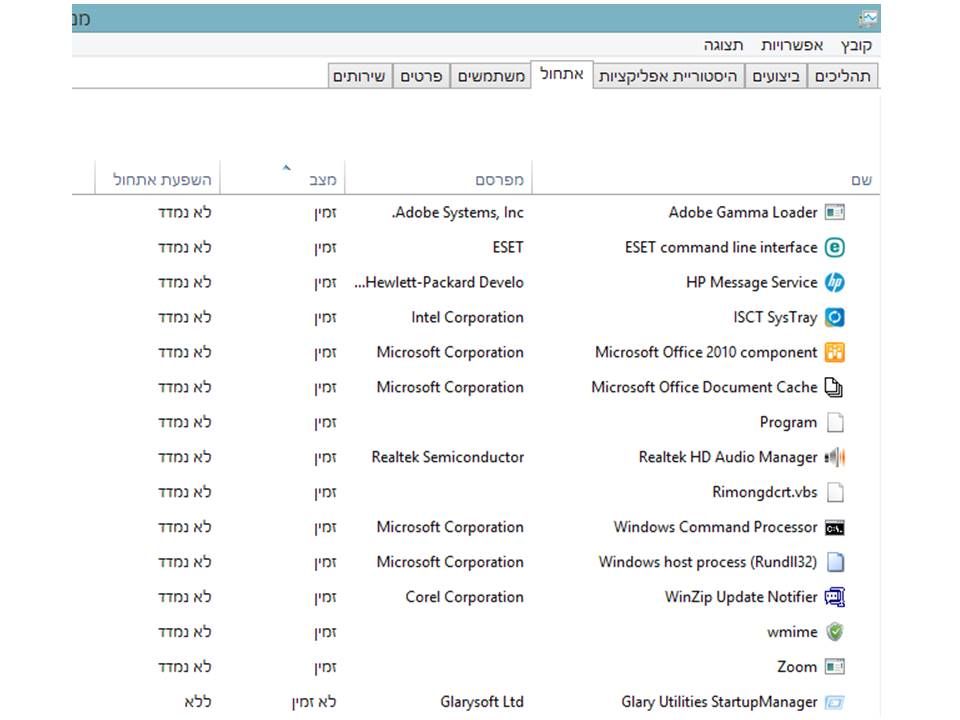Select Windows Command Processor name

716,527
